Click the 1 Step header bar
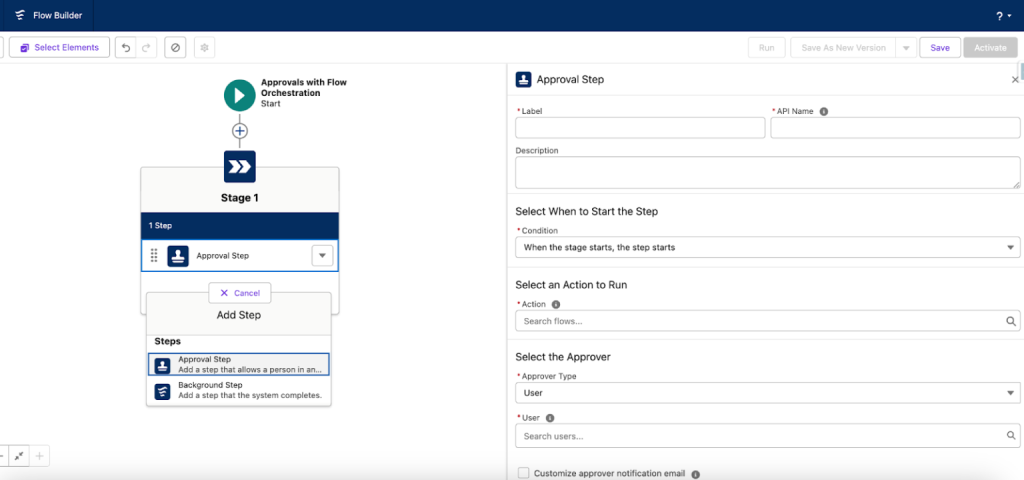1024x480 pixels. (x=240, y=225)
